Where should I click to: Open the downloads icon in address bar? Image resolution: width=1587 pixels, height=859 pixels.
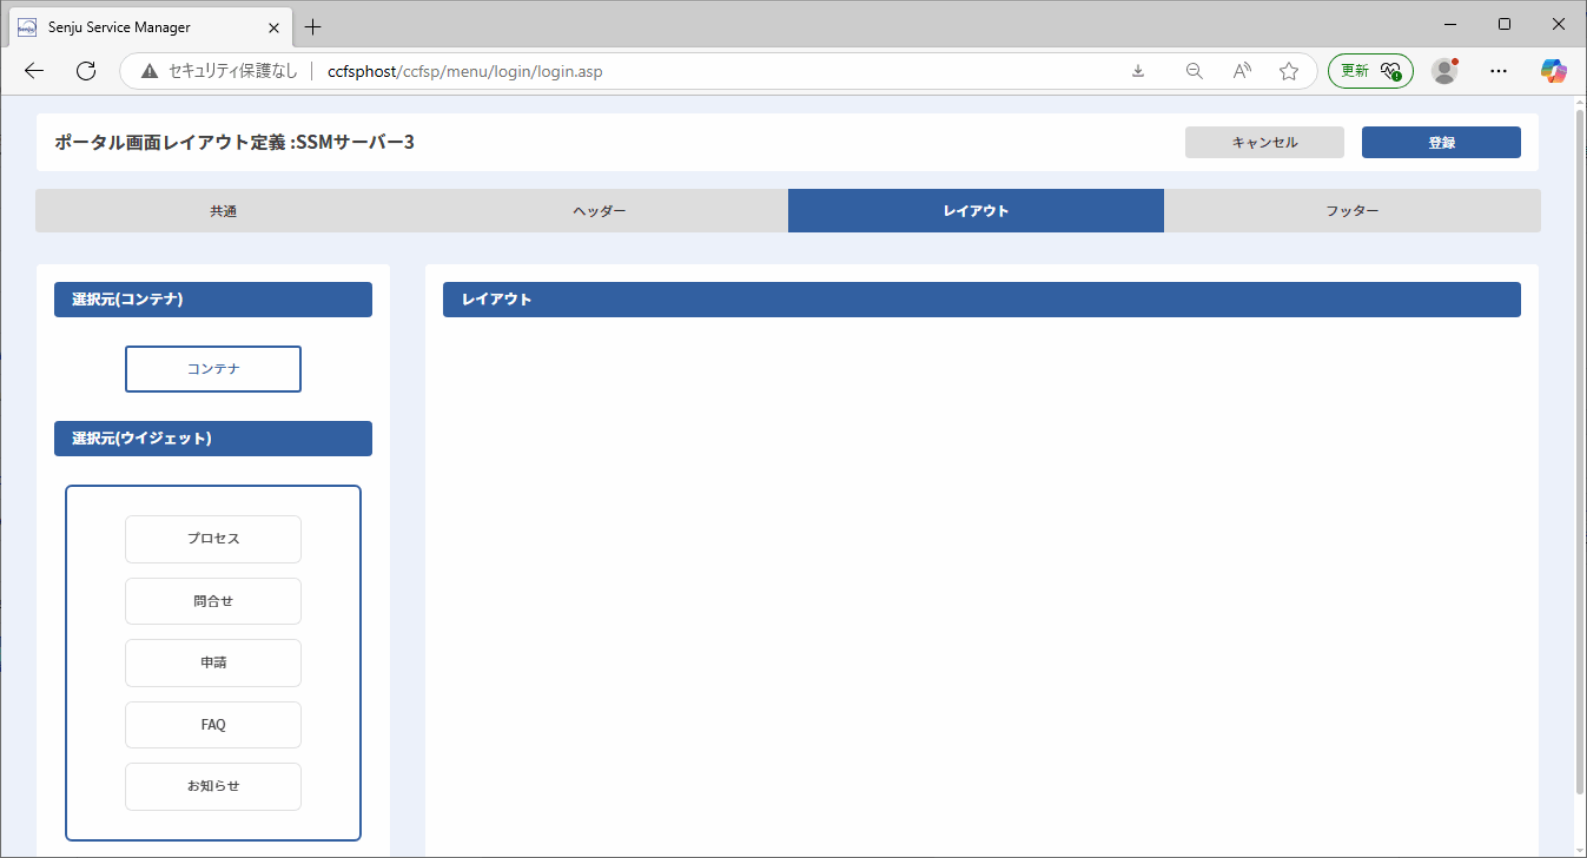(x=1138, y=71)
